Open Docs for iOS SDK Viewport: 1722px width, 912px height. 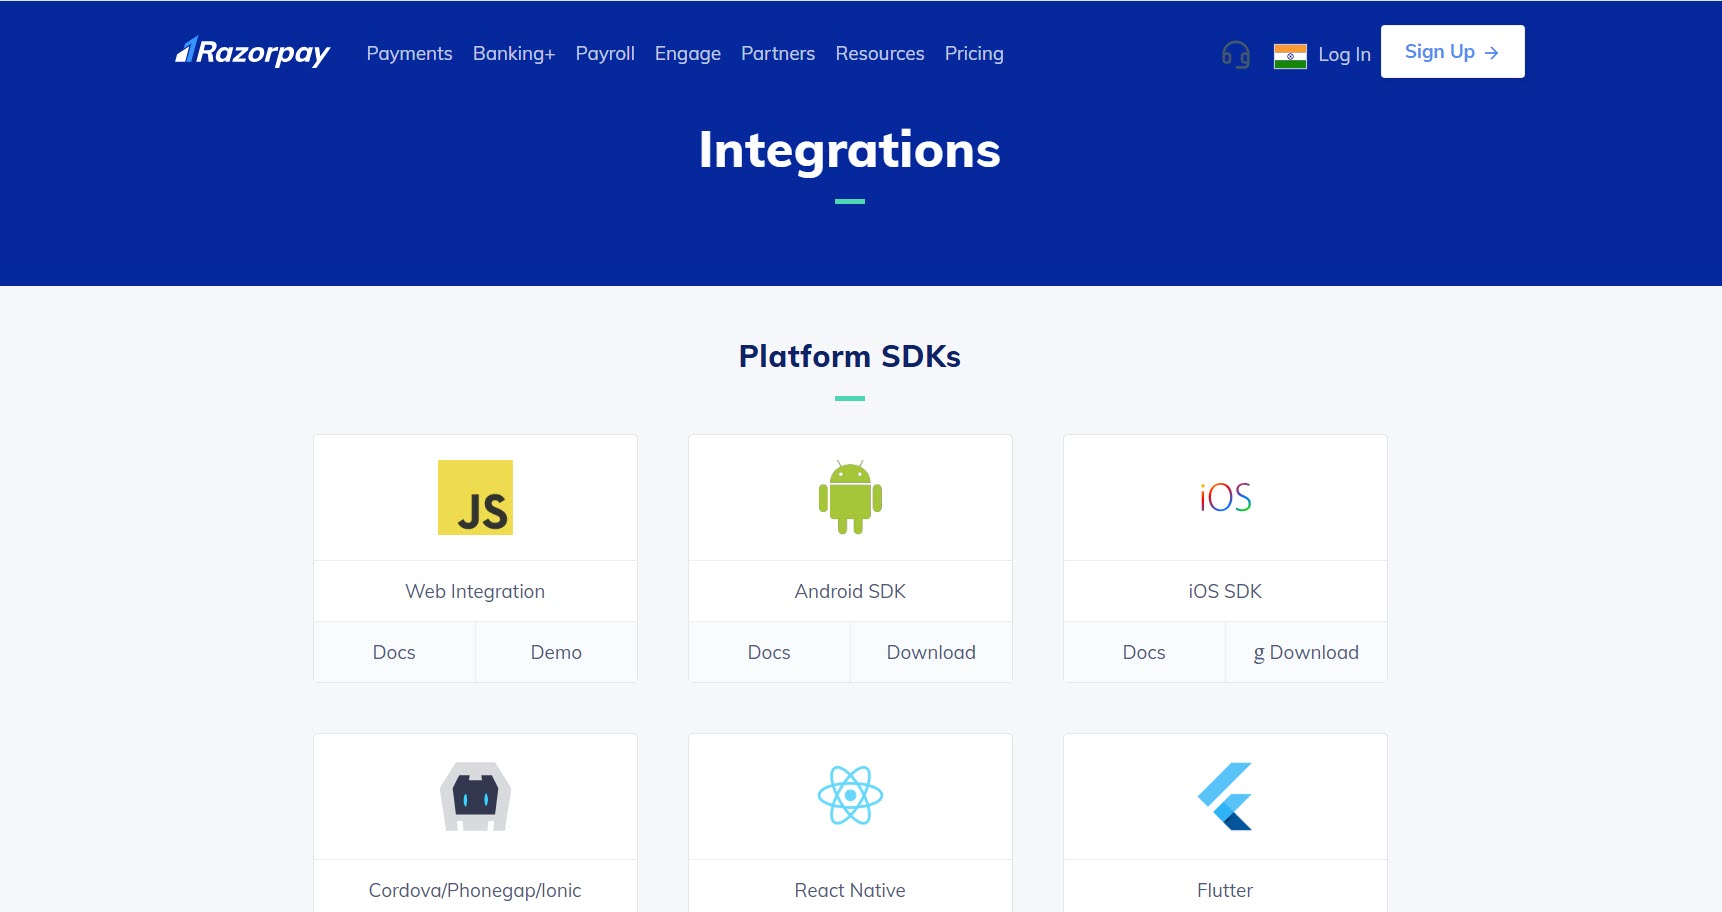1144,652
